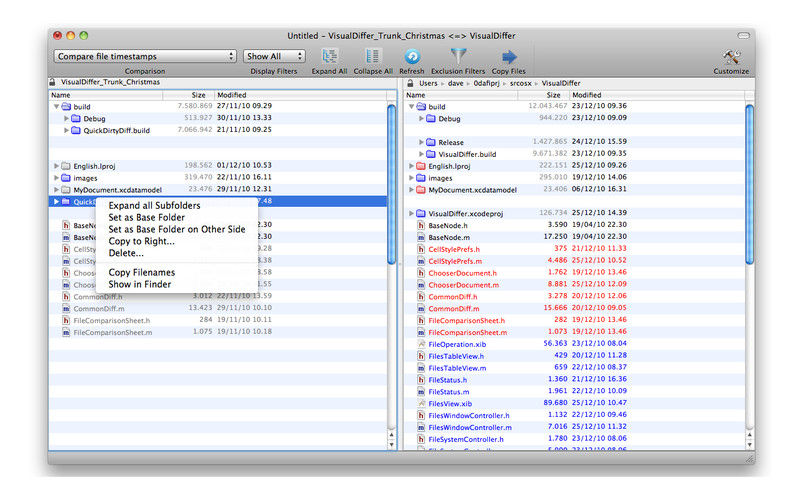
Task: Click the red English.lproj folder icon on right
Action: [421, 166]
